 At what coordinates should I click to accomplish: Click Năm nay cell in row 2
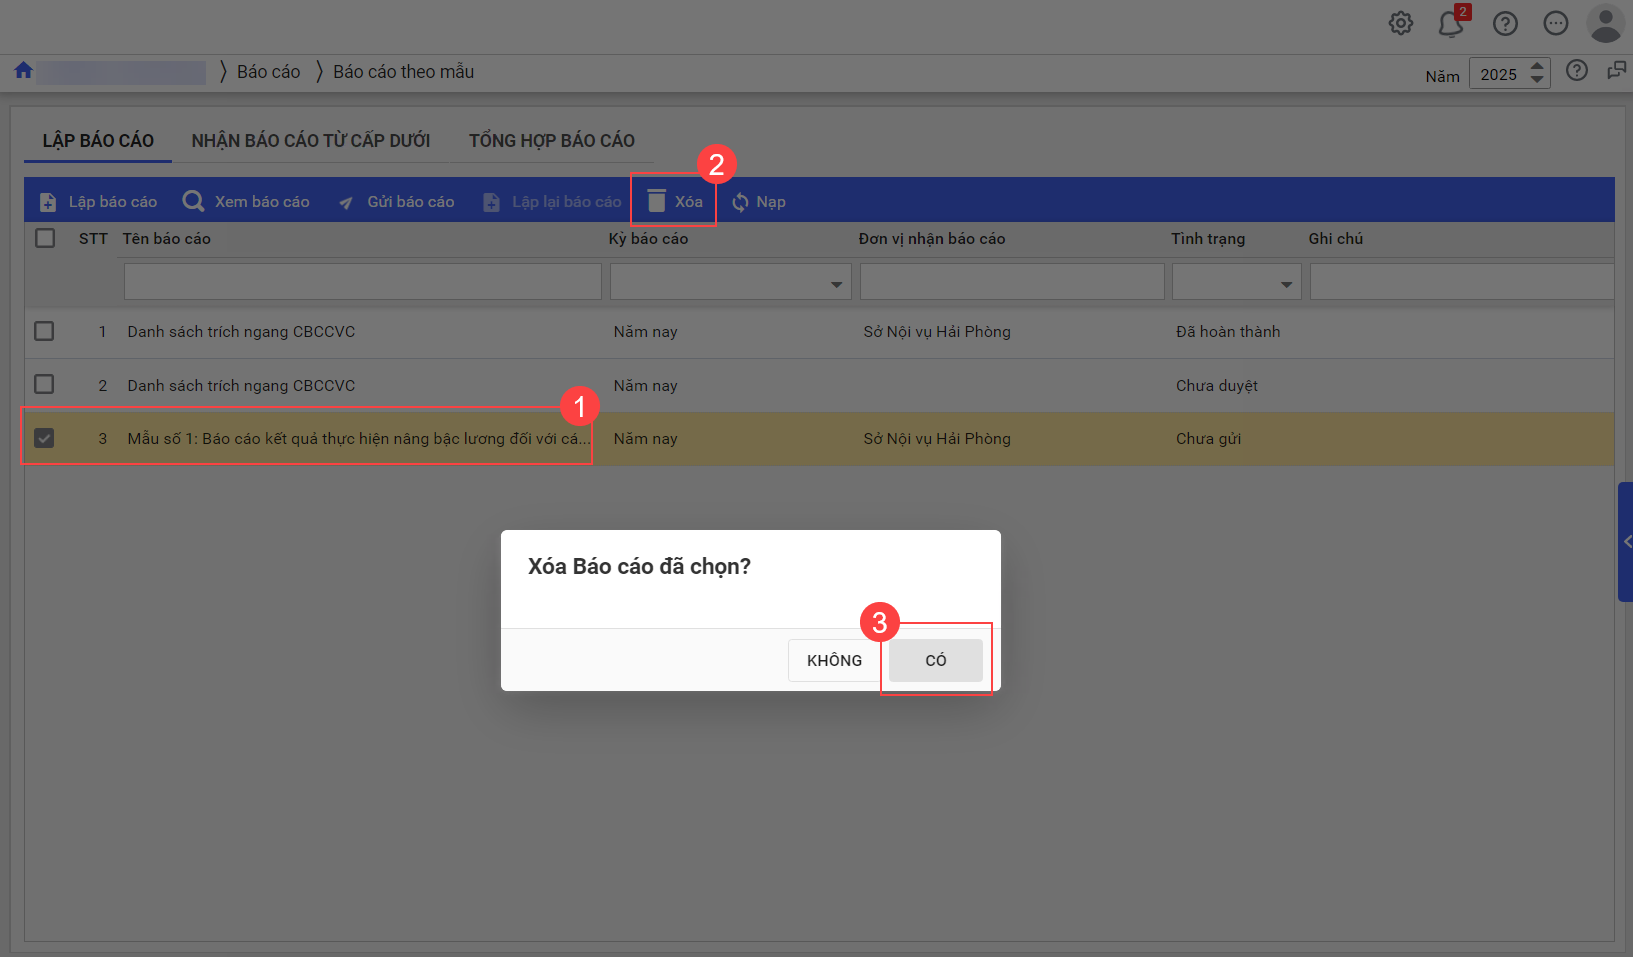pyautogui.click(x=645, y=386)
